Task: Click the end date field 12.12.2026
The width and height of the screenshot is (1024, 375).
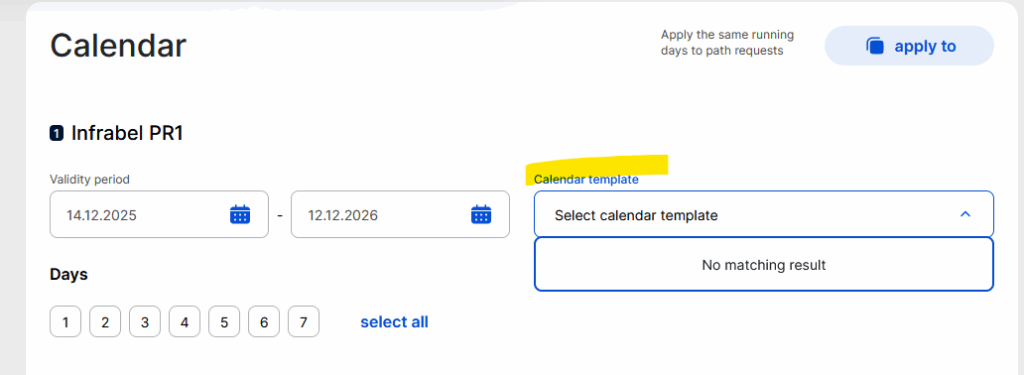Action: (400, 214)
